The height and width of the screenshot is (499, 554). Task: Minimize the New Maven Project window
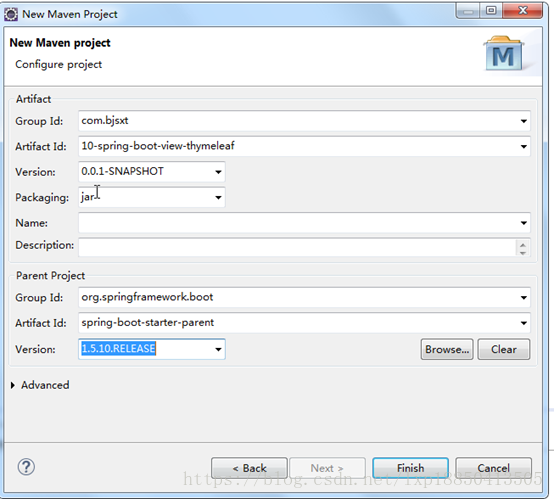[467, 11]
